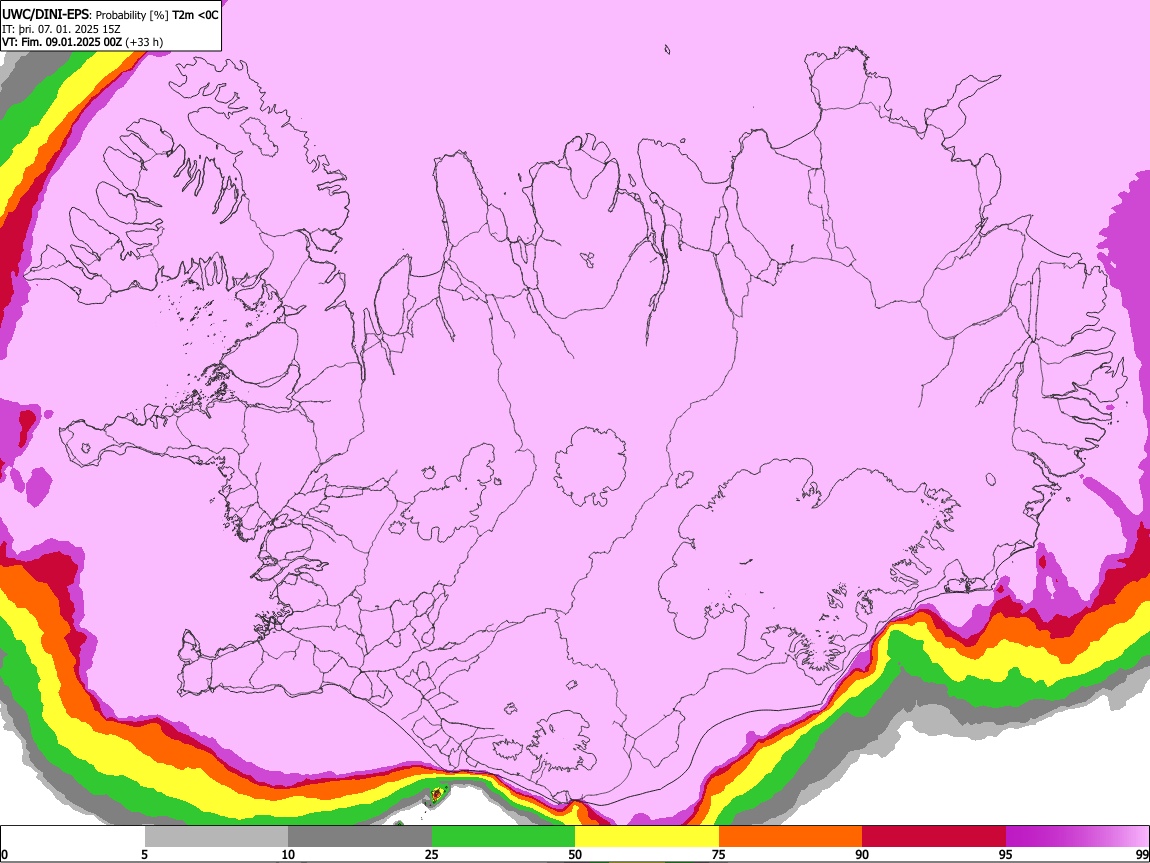Click the legend value label 25
Screen dimensions: 1150x863
(x=432, y=854)
